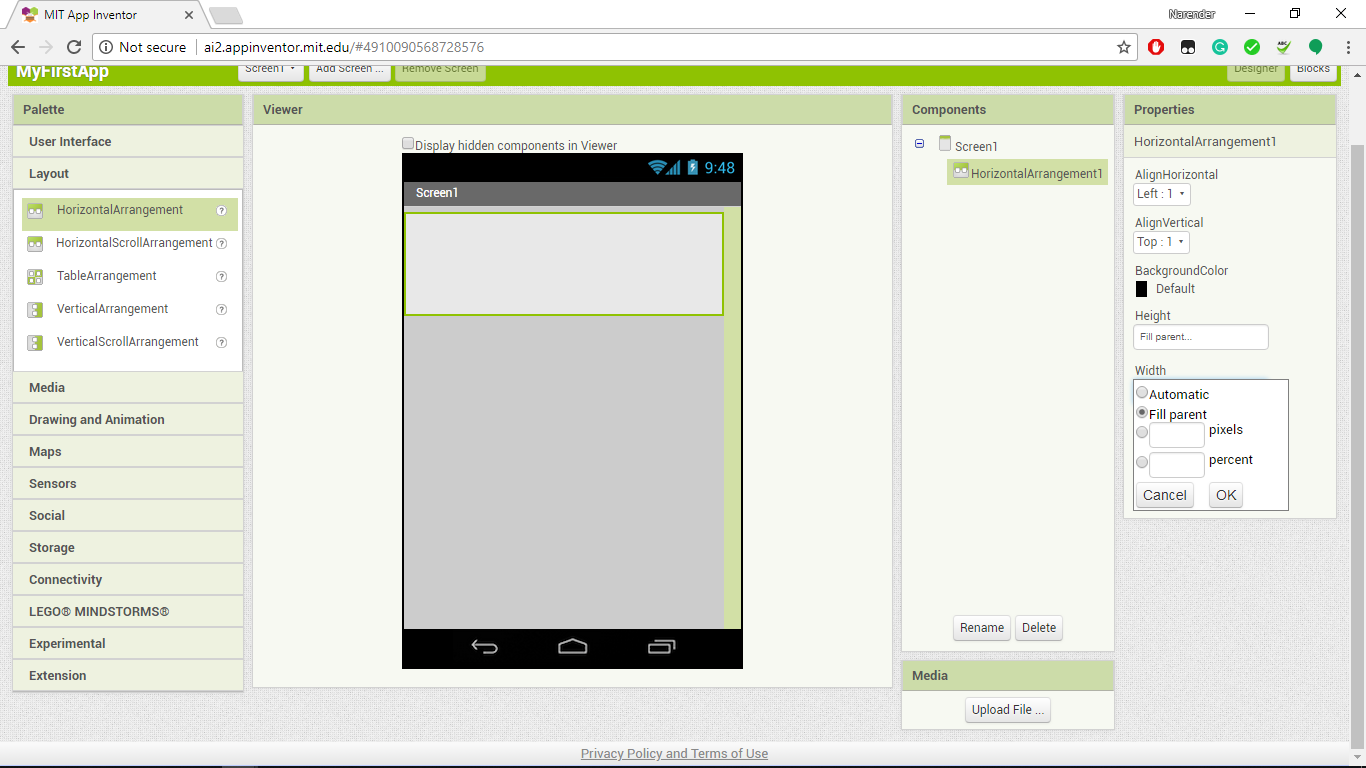The image size is (1366, 768).
Task: Click Upload File in Media panel
Action: [1009, 710]
